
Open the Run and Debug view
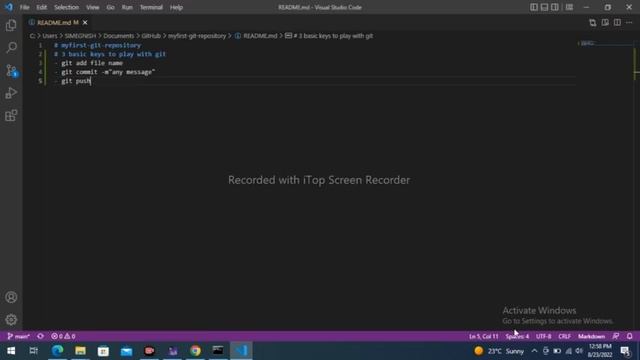[11, 93]
